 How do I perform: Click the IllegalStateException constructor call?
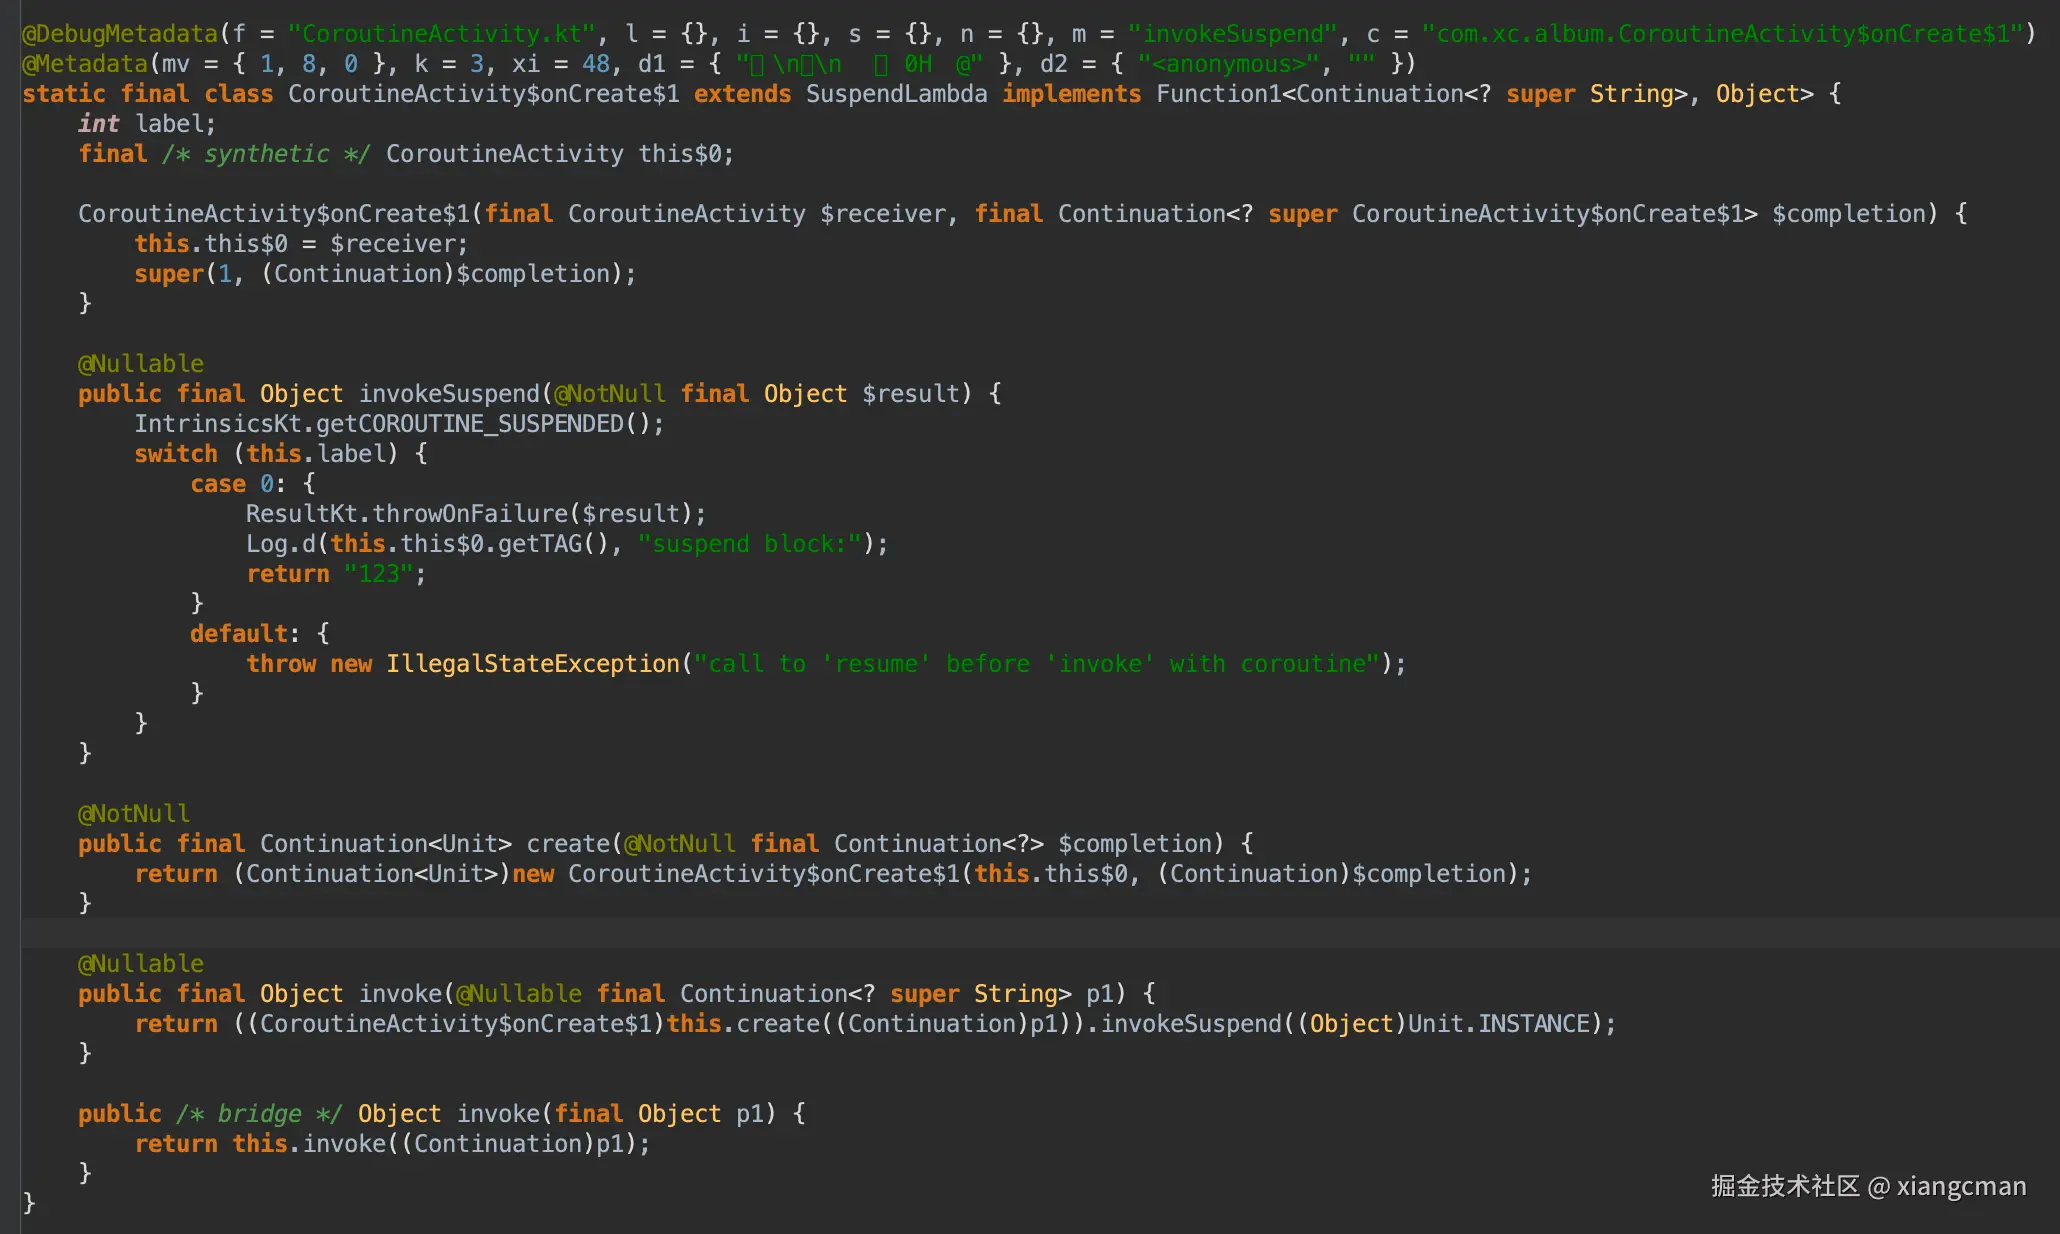pyautogui.click(x=532, y=664)
